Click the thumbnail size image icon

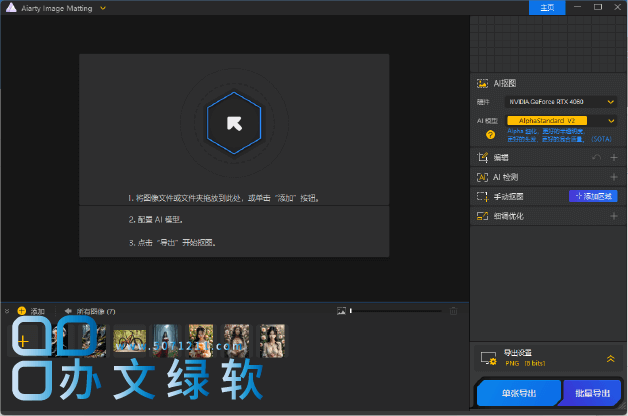341,311
